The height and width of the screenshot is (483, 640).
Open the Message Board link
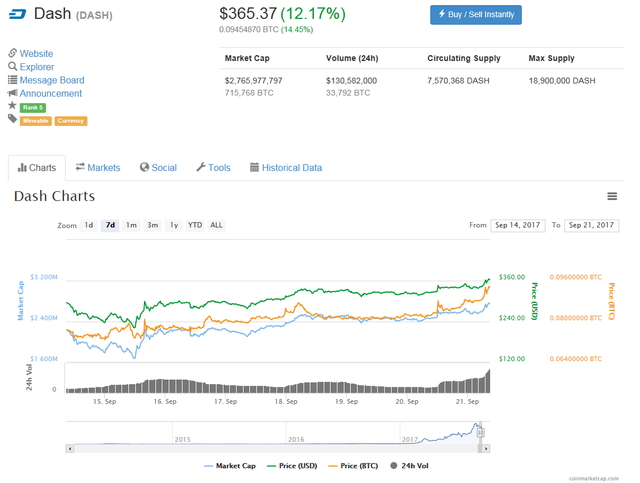(x=52, y=80)
